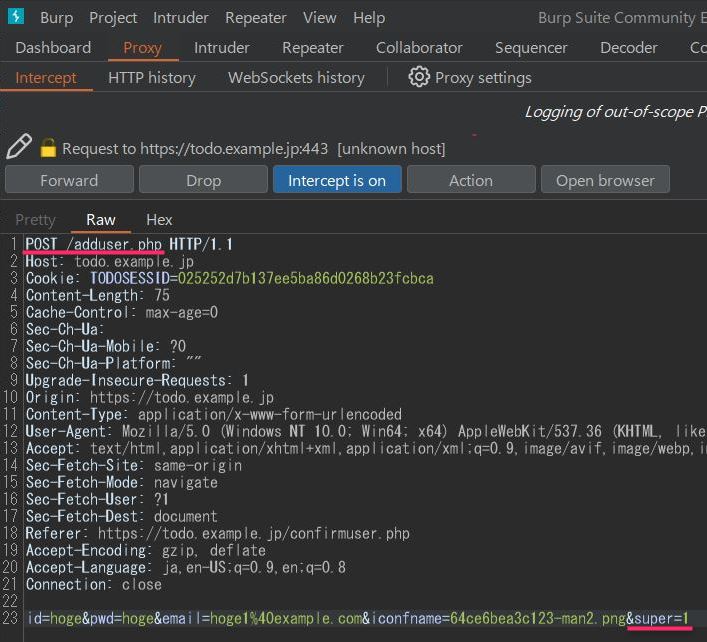707x642 pixels.
Task: Click the Accept-Language header line
Action: tap(186, 567)
